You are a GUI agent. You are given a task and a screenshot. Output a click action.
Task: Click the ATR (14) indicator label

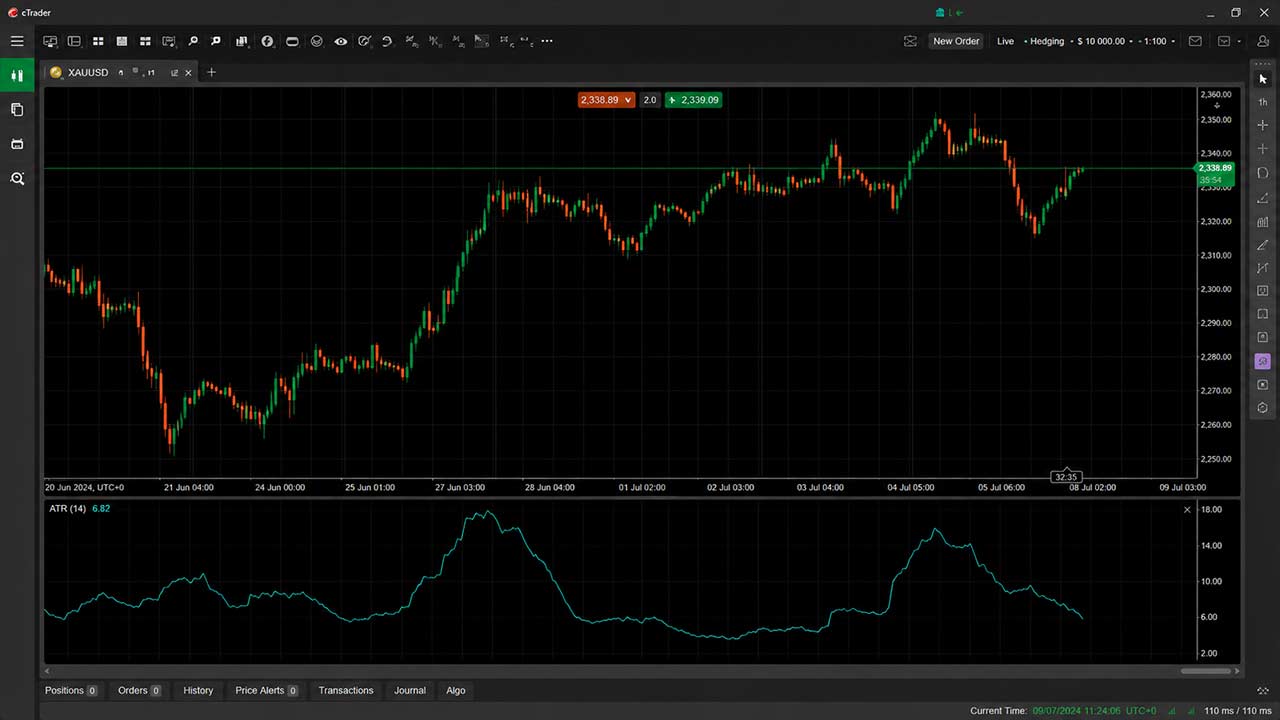point(67,509)
